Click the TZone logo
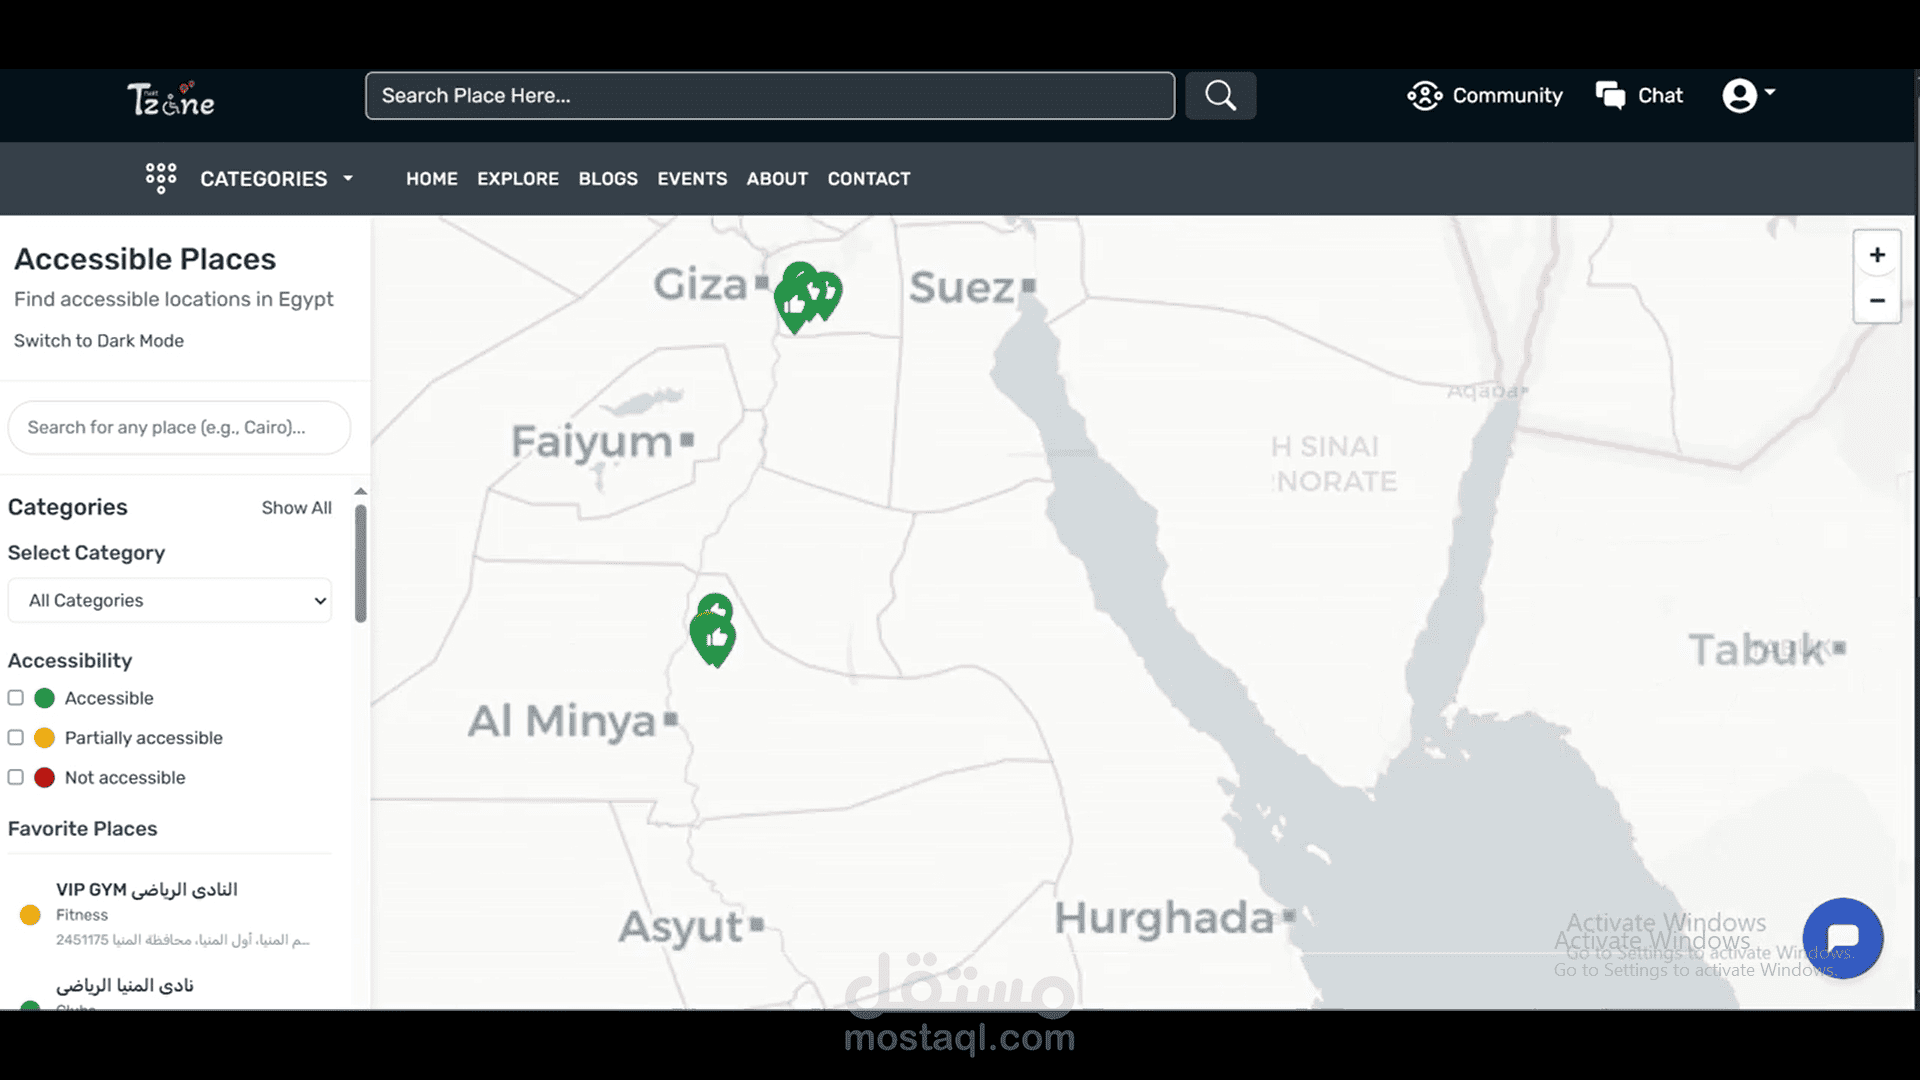The width and height of the screenshot is (1920, 1080). (171, 99)
